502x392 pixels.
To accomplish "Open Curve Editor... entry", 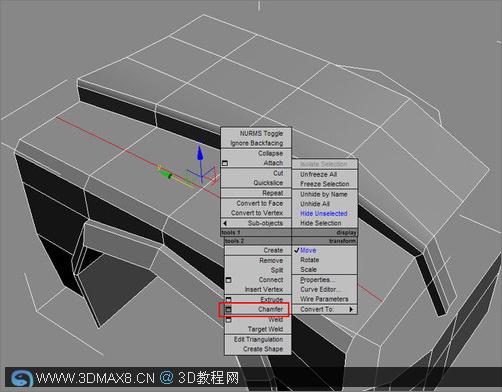I will (320, 289).
